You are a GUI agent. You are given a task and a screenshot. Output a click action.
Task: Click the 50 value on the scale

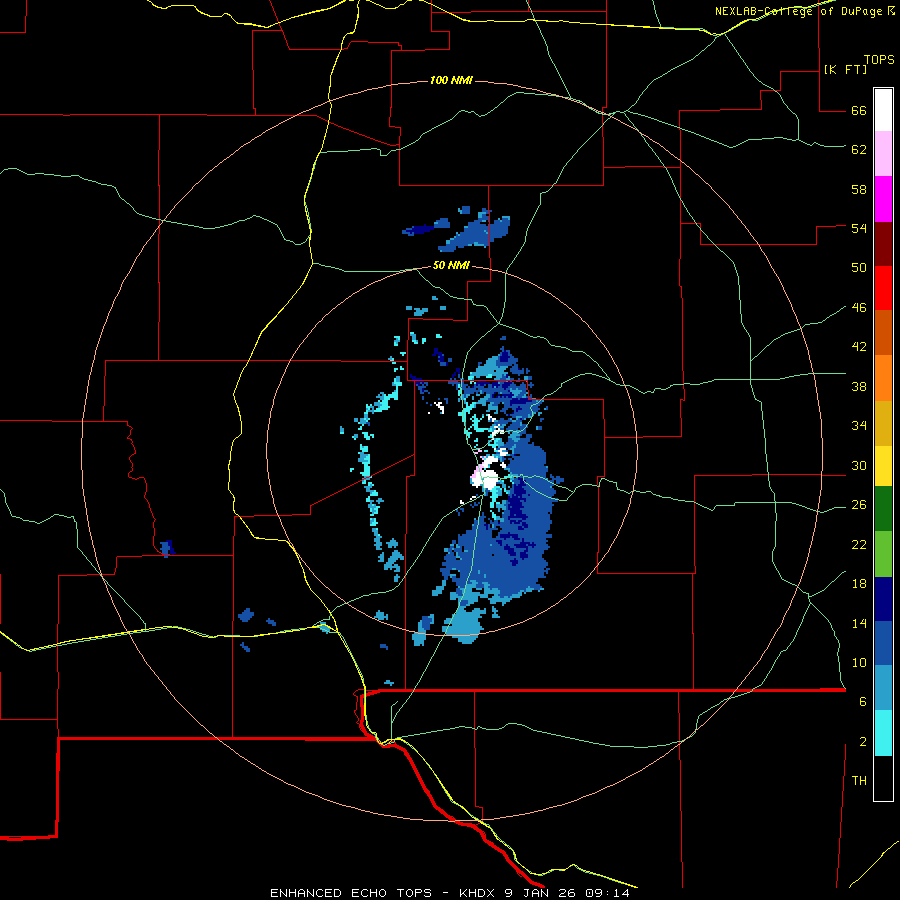tap(859, 267)
